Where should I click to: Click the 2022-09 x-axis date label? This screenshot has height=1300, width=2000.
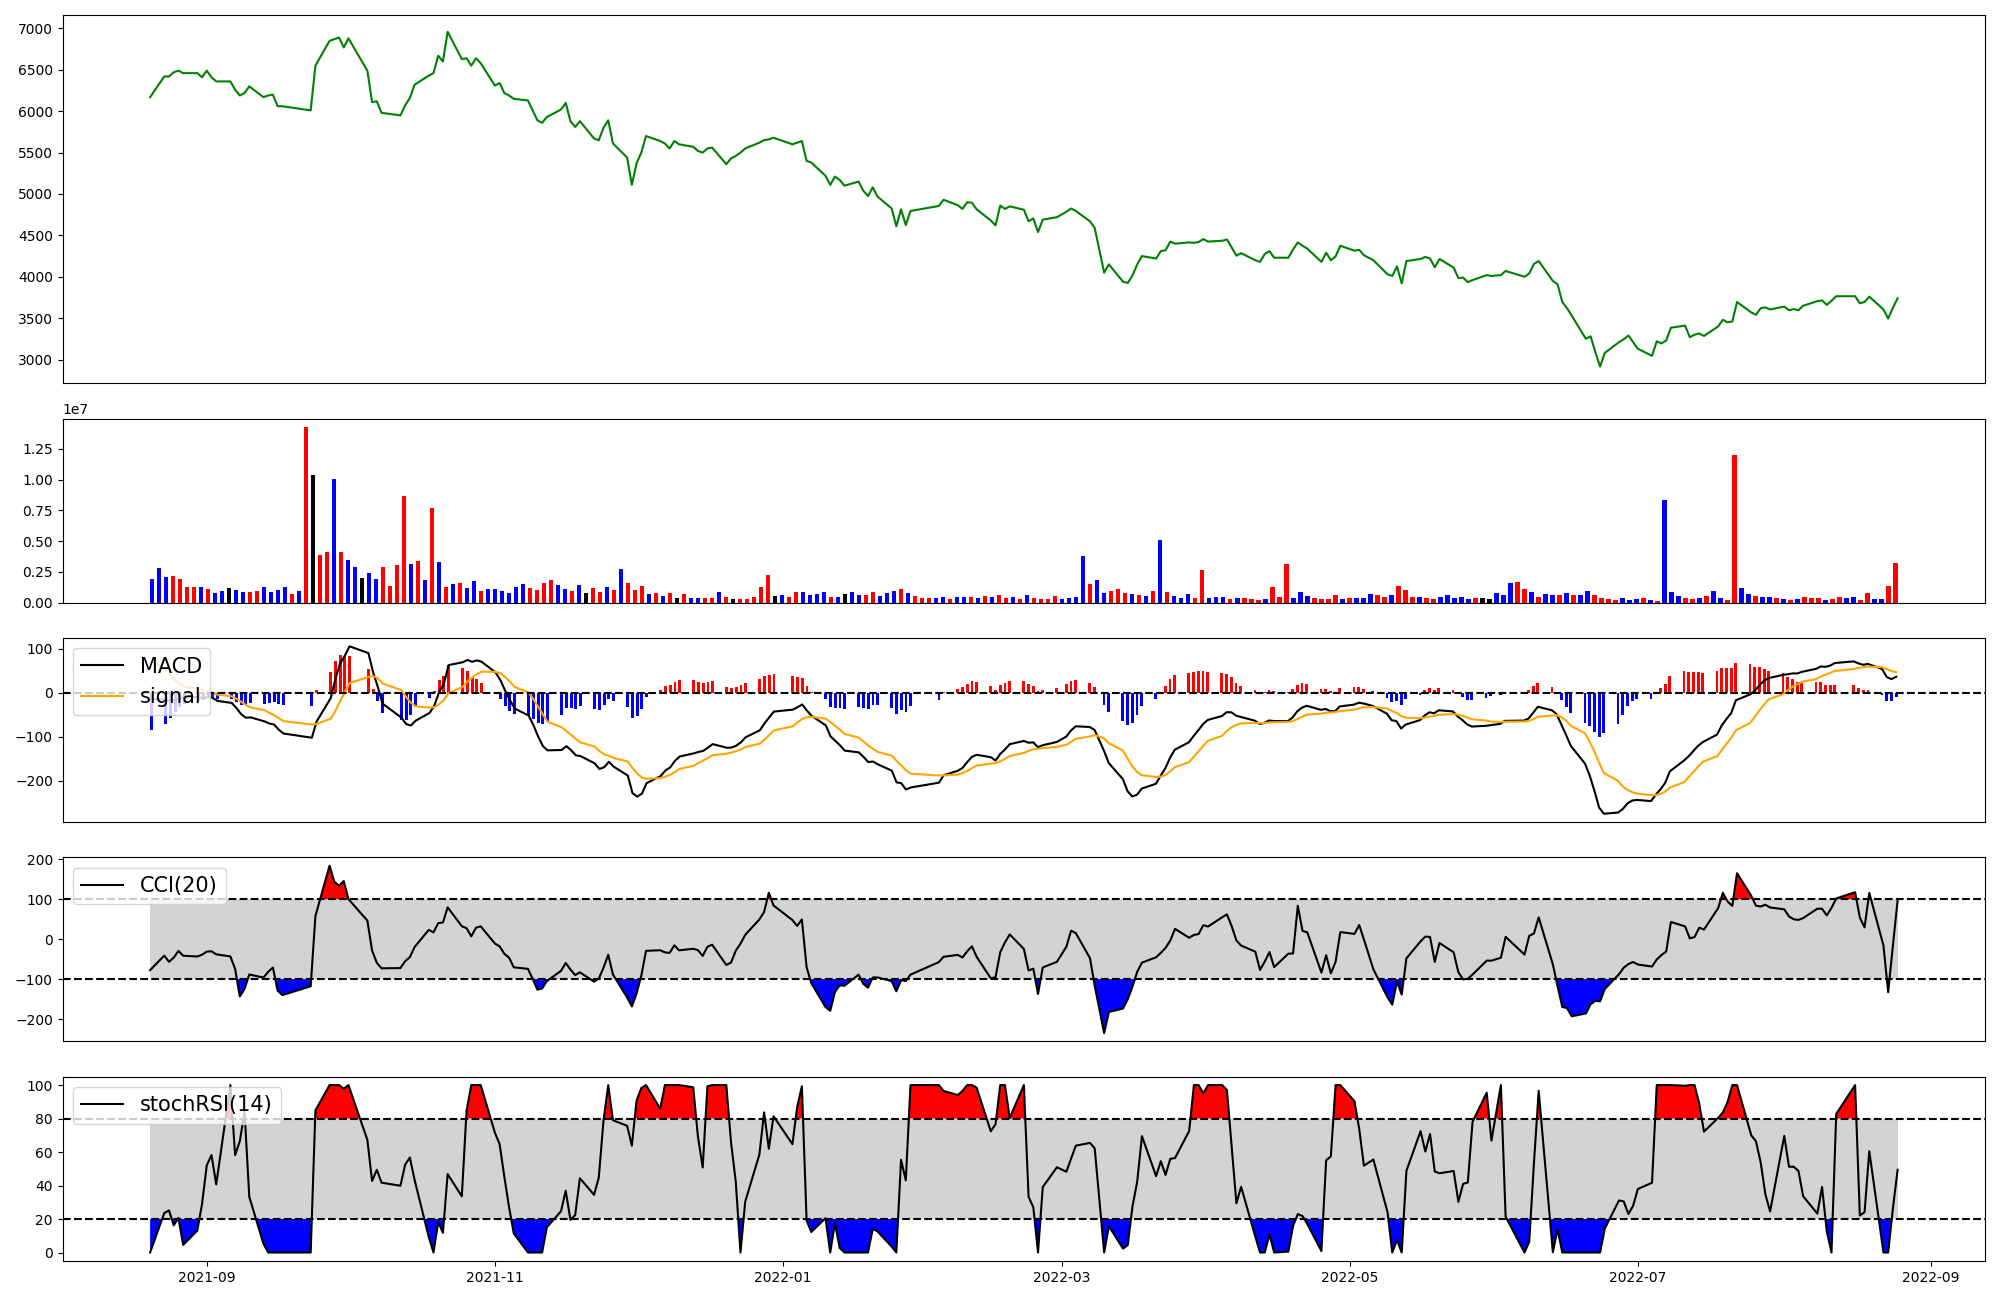point(1929,1277)
